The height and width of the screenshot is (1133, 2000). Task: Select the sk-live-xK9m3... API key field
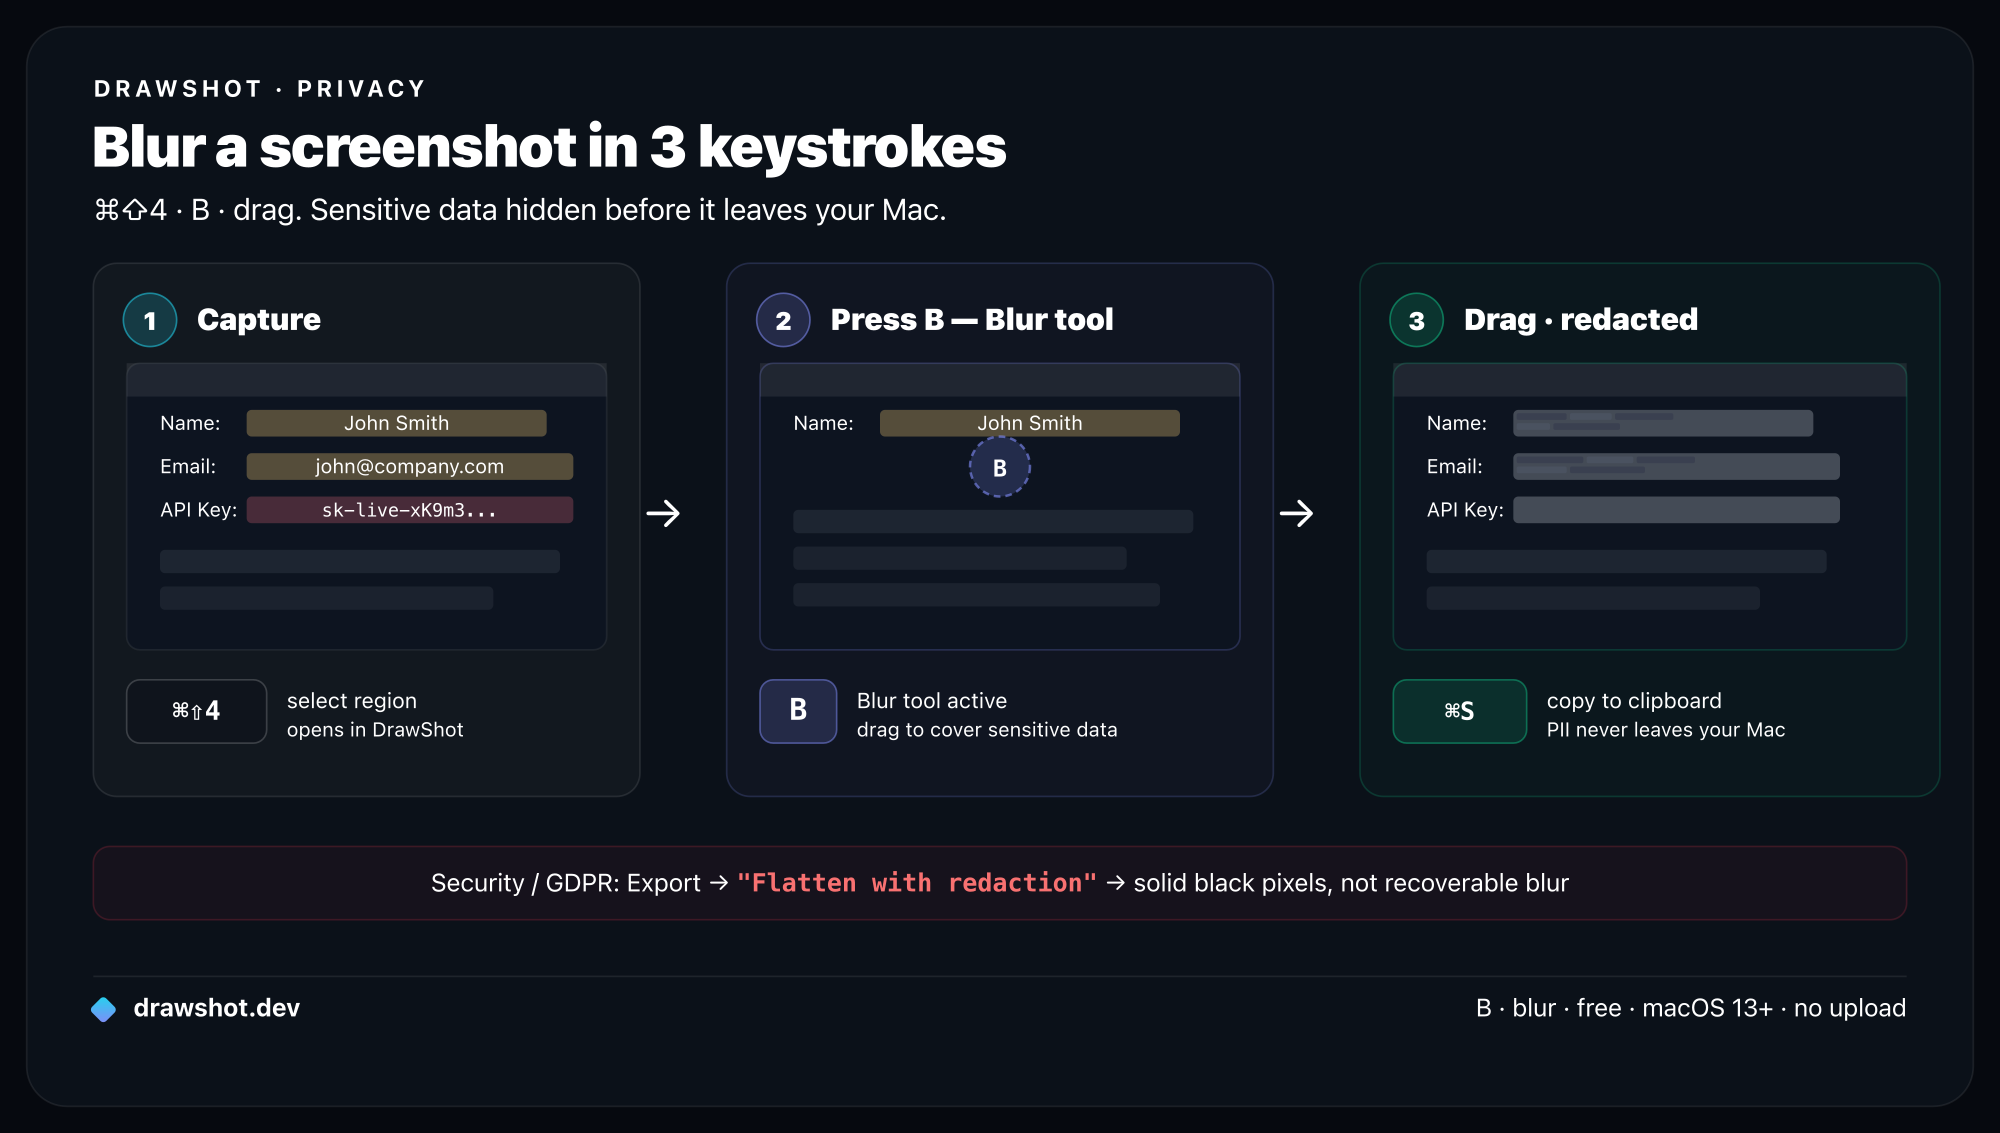409,510
